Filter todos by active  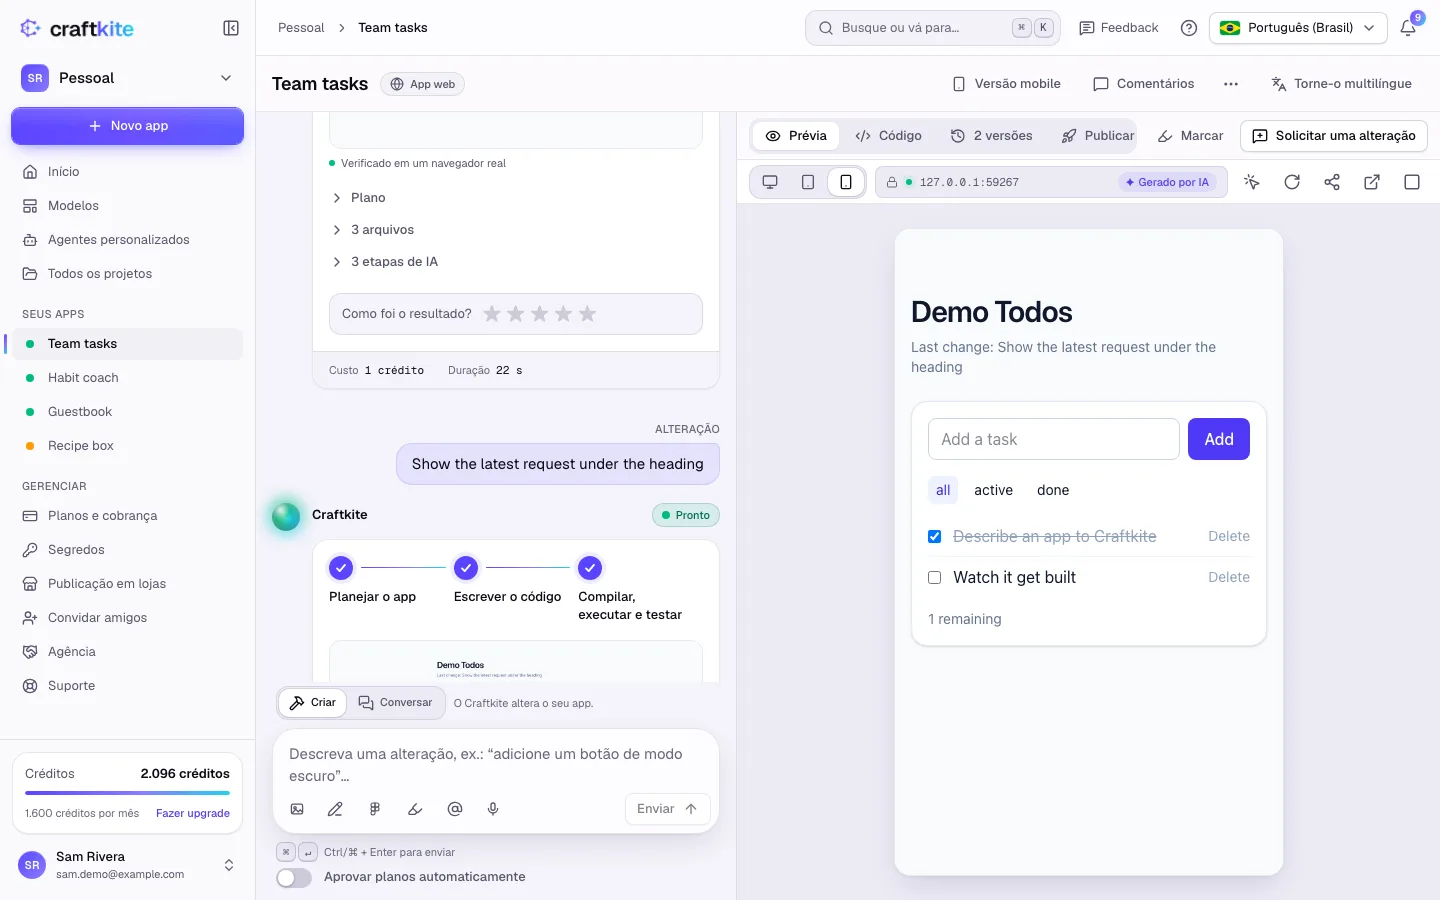(993, 490)
